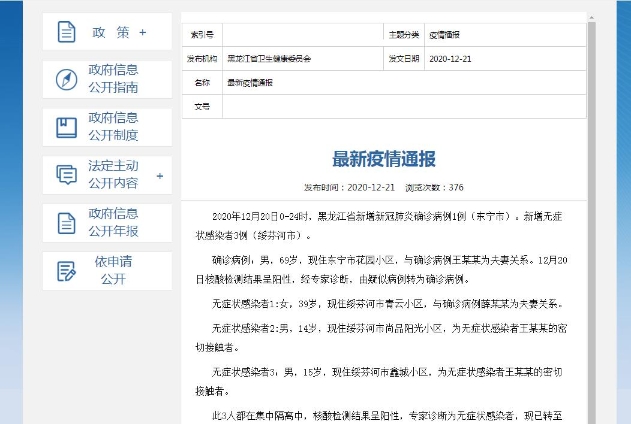Open 政府信息公开指南 in the sidebar
Image resolution: width=631 pixels, height=424 pixels.
[107, 79]
